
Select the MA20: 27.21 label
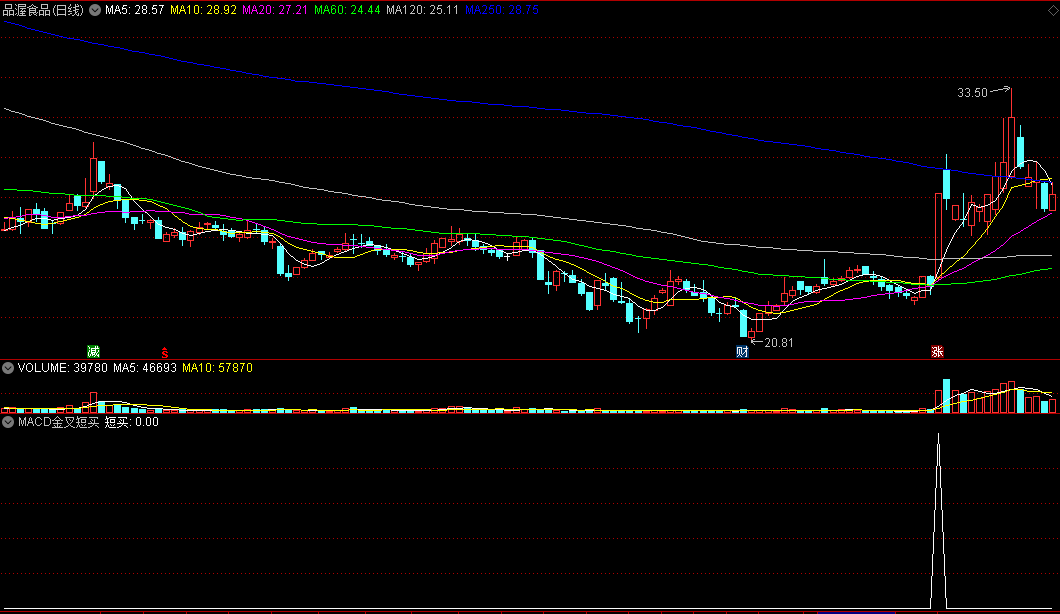[x=275, y=10]
